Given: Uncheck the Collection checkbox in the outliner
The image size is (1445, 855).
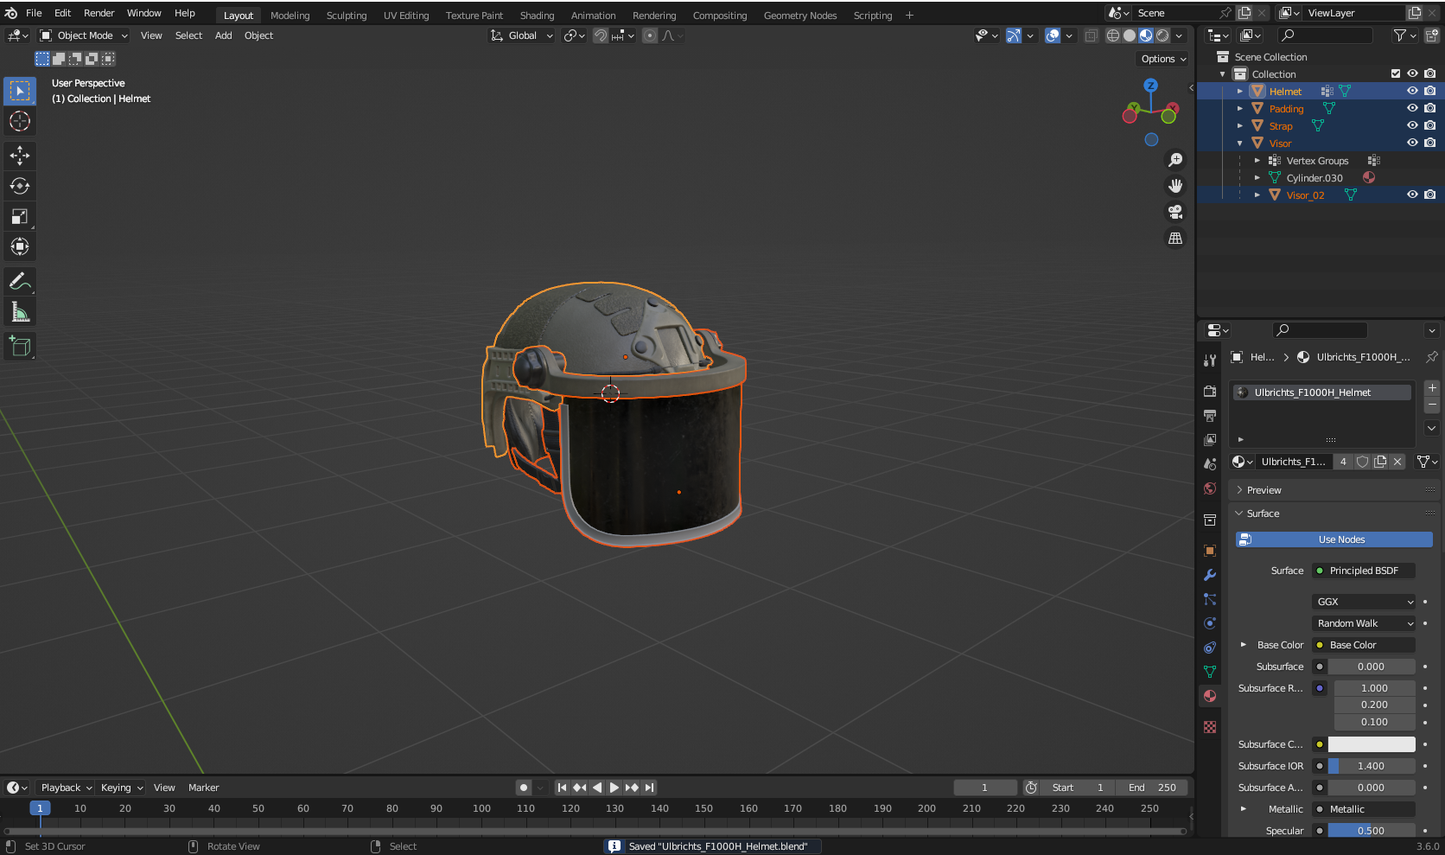Looking at the screenshot, I should pyautogui.click(x=1396, y=73).
